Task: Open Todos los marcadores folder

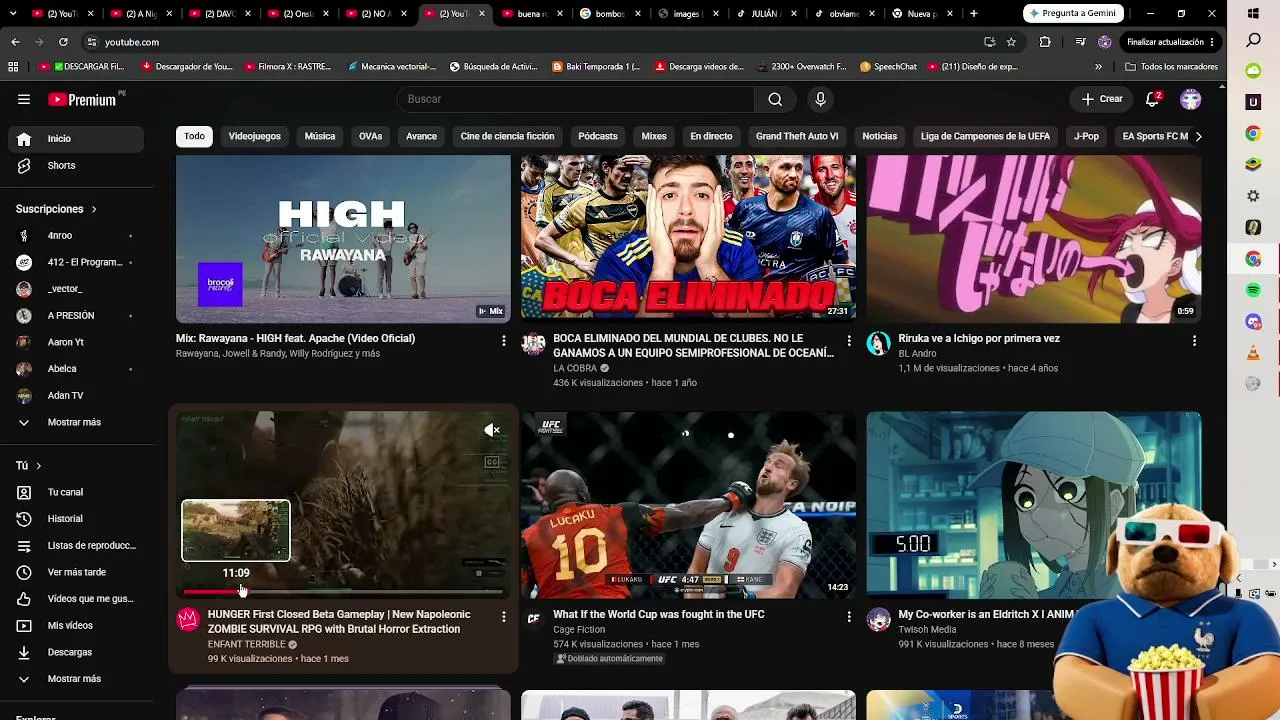Action: pos(1171,67)
